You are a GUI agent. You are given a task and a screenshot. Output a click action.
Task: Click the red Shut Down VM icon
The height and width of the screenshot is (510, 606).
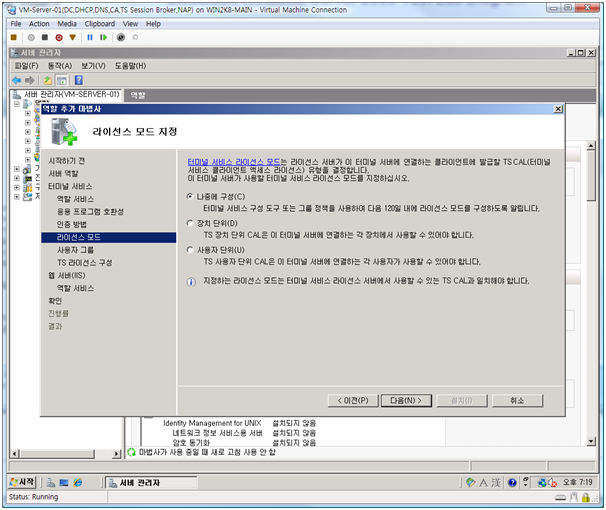pyautogui.click(x=59, y=37)
